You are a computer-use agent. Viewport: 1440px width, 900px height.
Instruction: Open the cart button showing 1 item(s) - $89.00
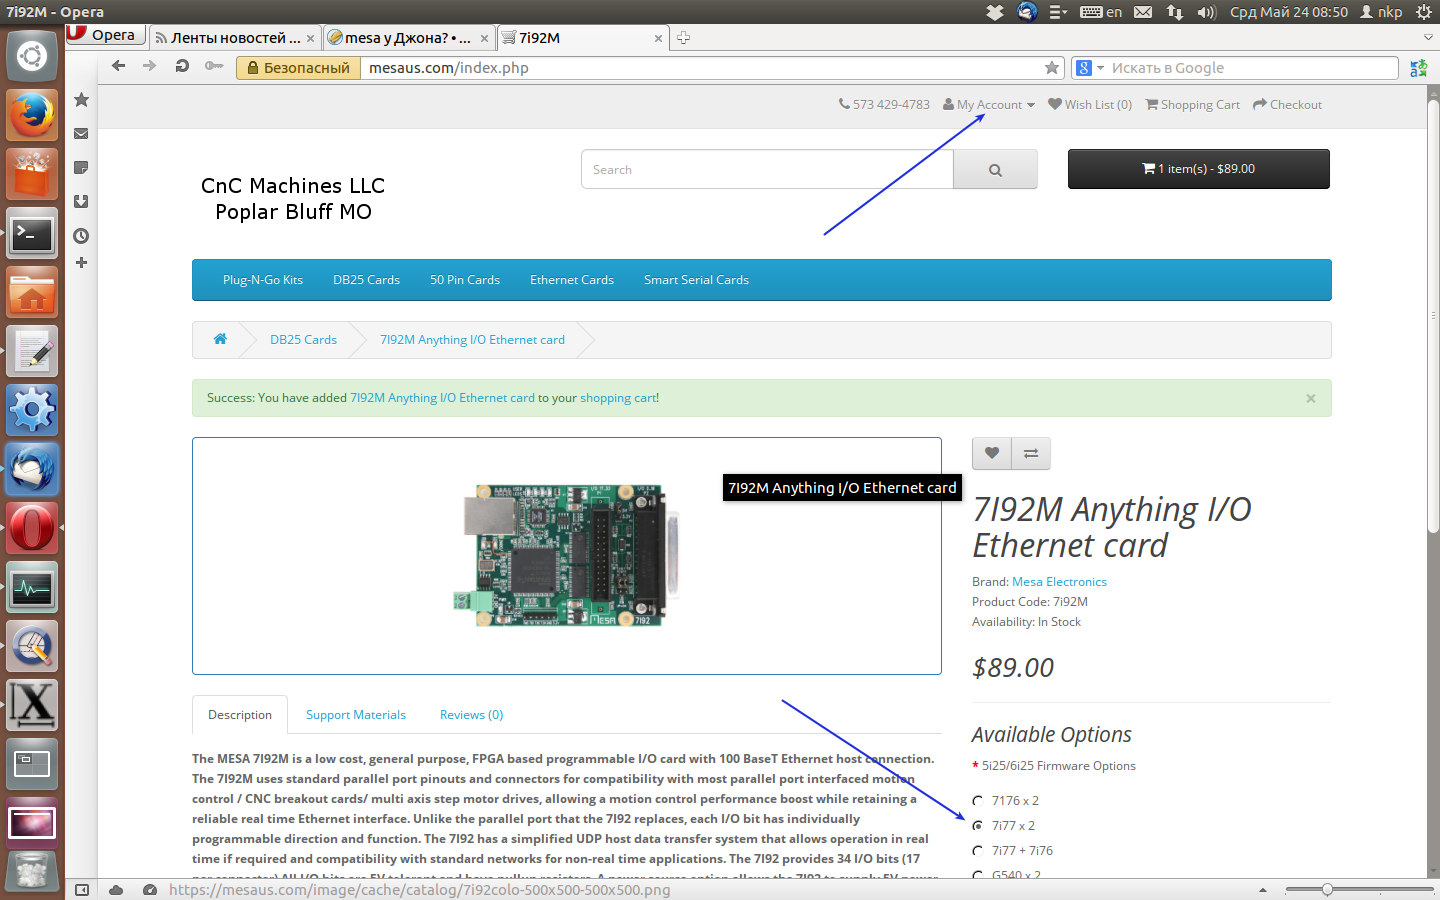click(x=1199, y=169)
